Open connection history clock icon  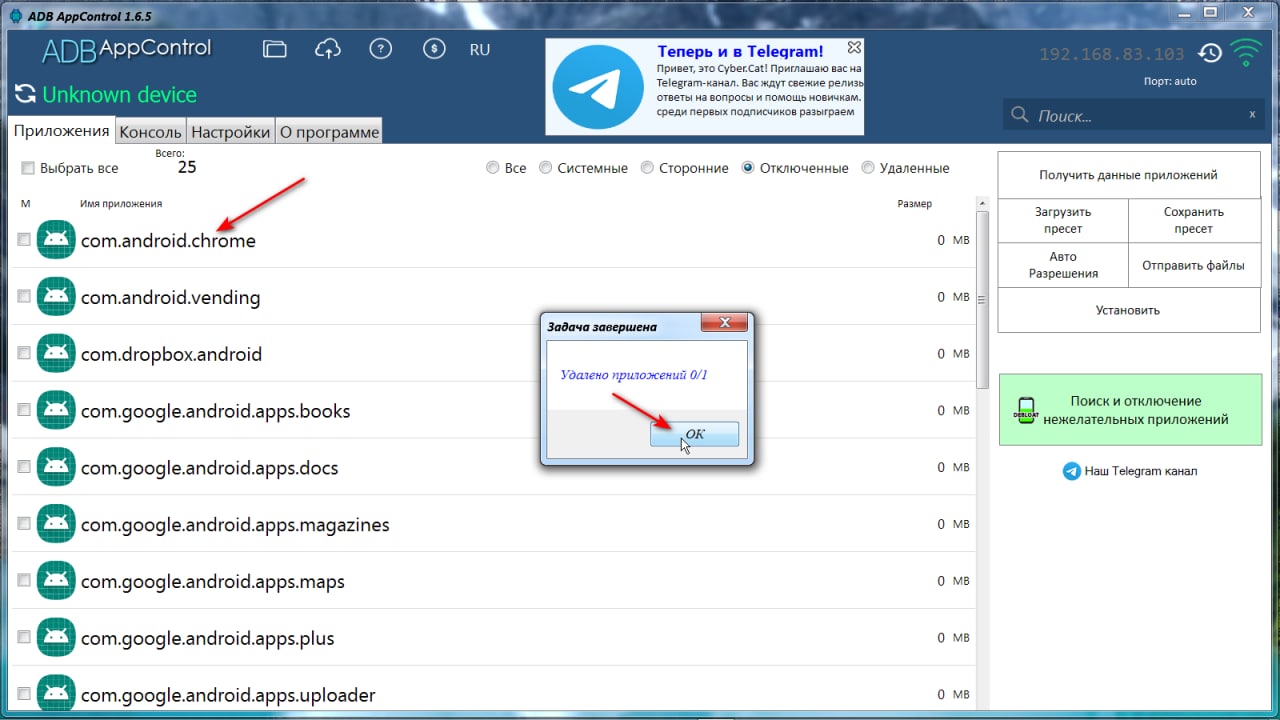coord(1210,53)
